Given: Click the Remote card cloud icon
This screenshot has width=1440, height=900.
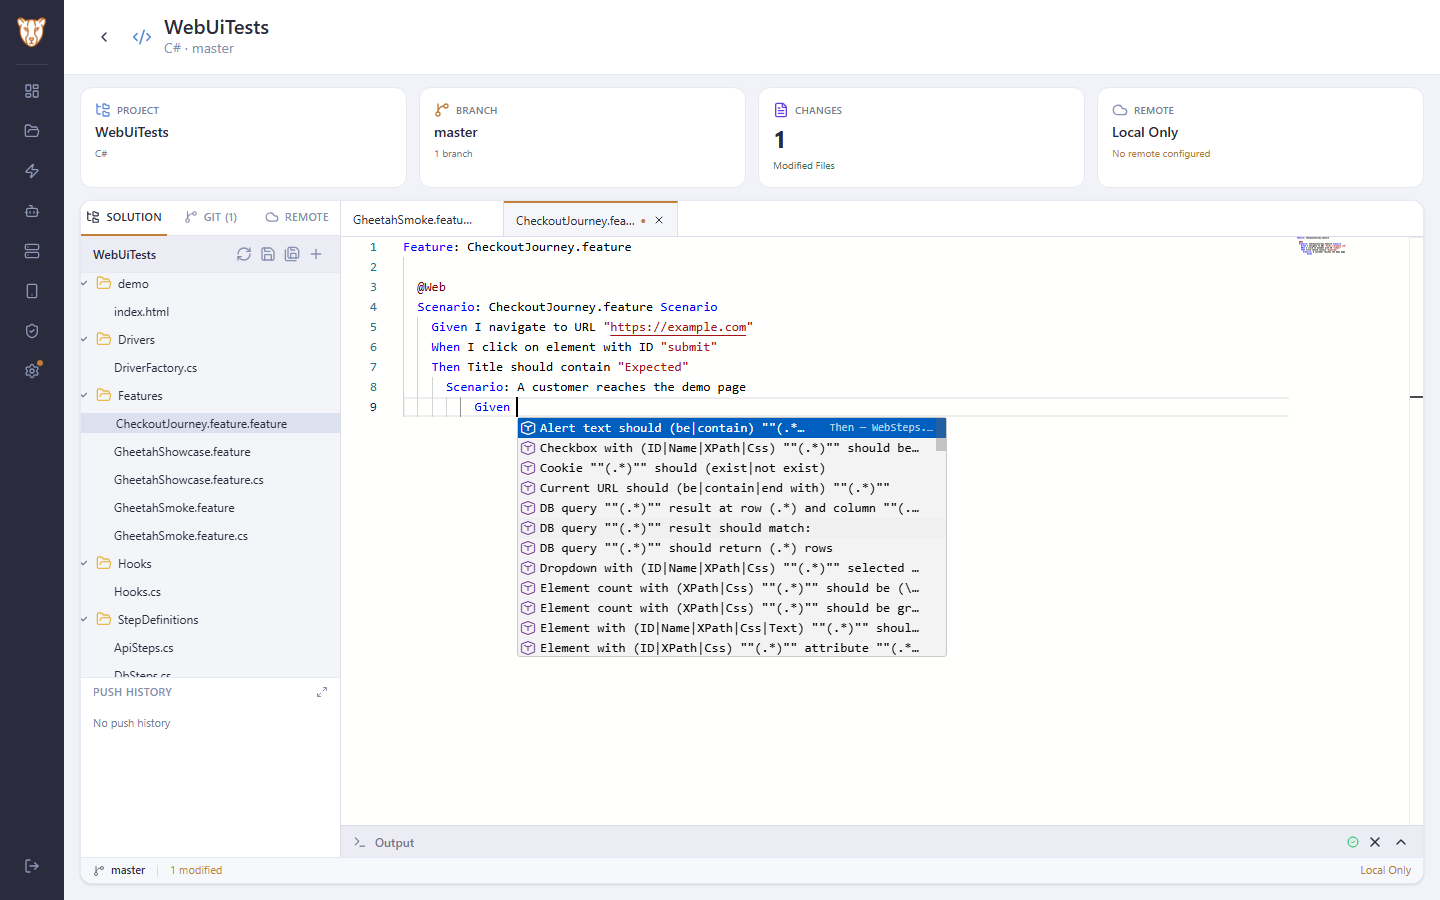Looking at the screenshot, I should pyautogui.click(x=1120, y=110).
